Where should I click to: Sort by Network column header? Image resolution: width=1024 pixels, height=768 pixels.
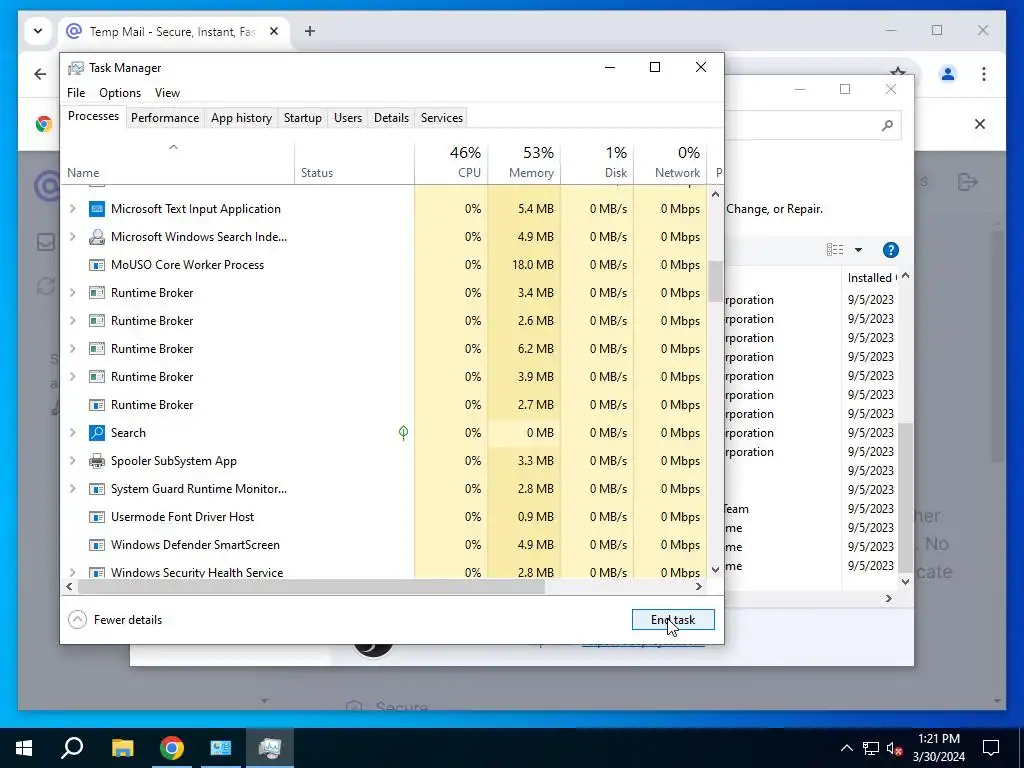coord(670,162)
